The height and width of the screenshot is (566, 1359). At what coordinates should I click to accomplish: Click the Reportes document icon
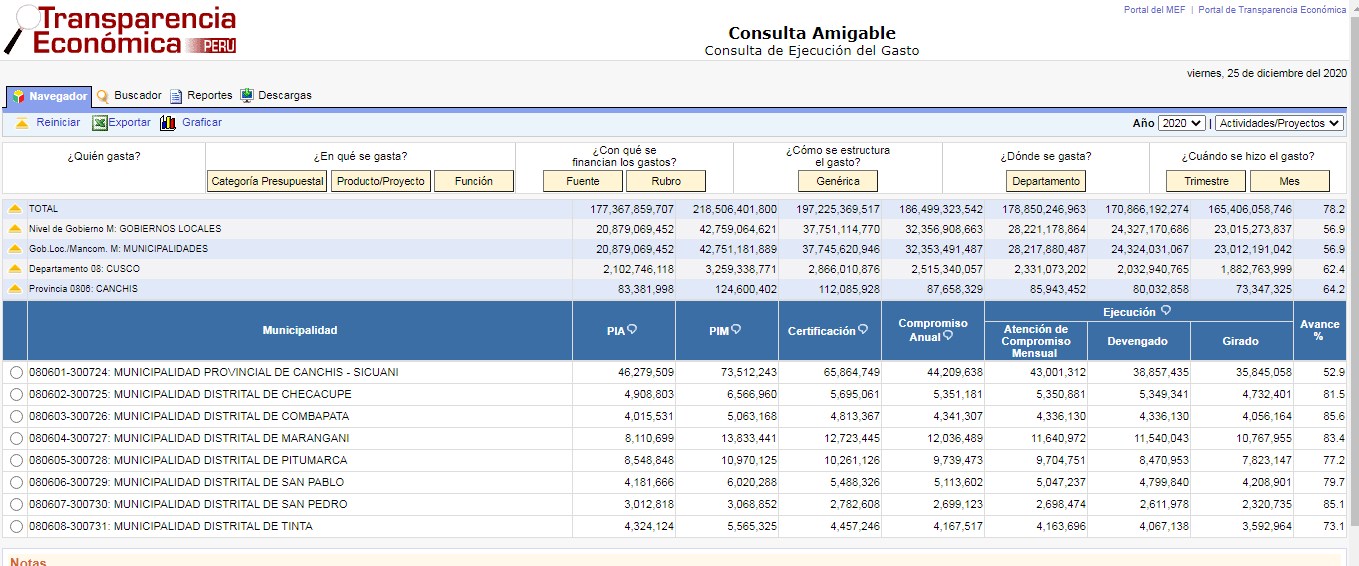click(176, 96)
